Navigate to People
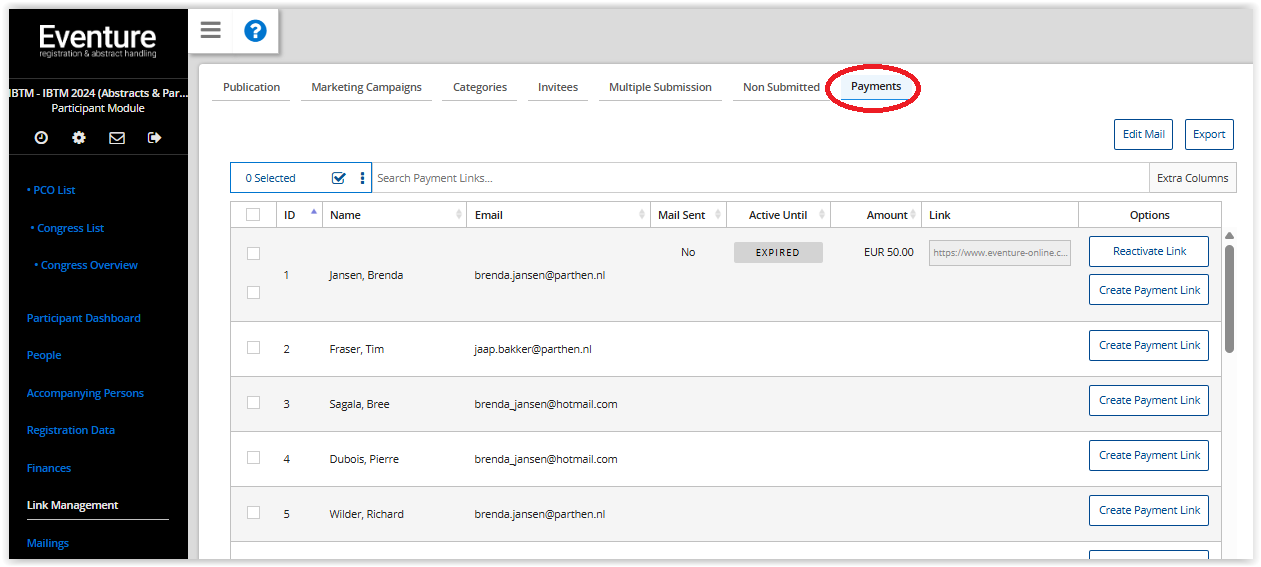Image resolution: width=1261 pixels, height=567 pixels. (44, 355)
